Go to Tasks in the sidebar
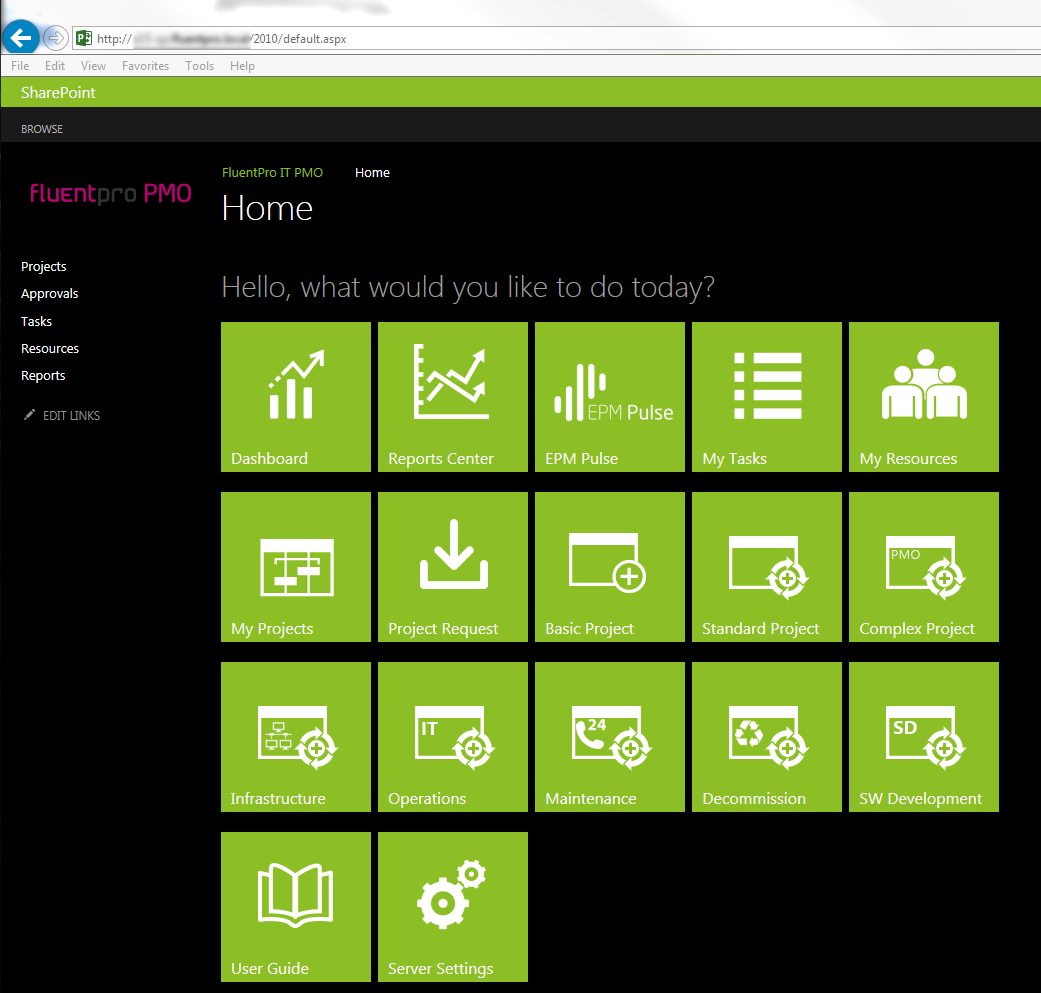Screen dimensions: 1041x993 tap(37, 321)
